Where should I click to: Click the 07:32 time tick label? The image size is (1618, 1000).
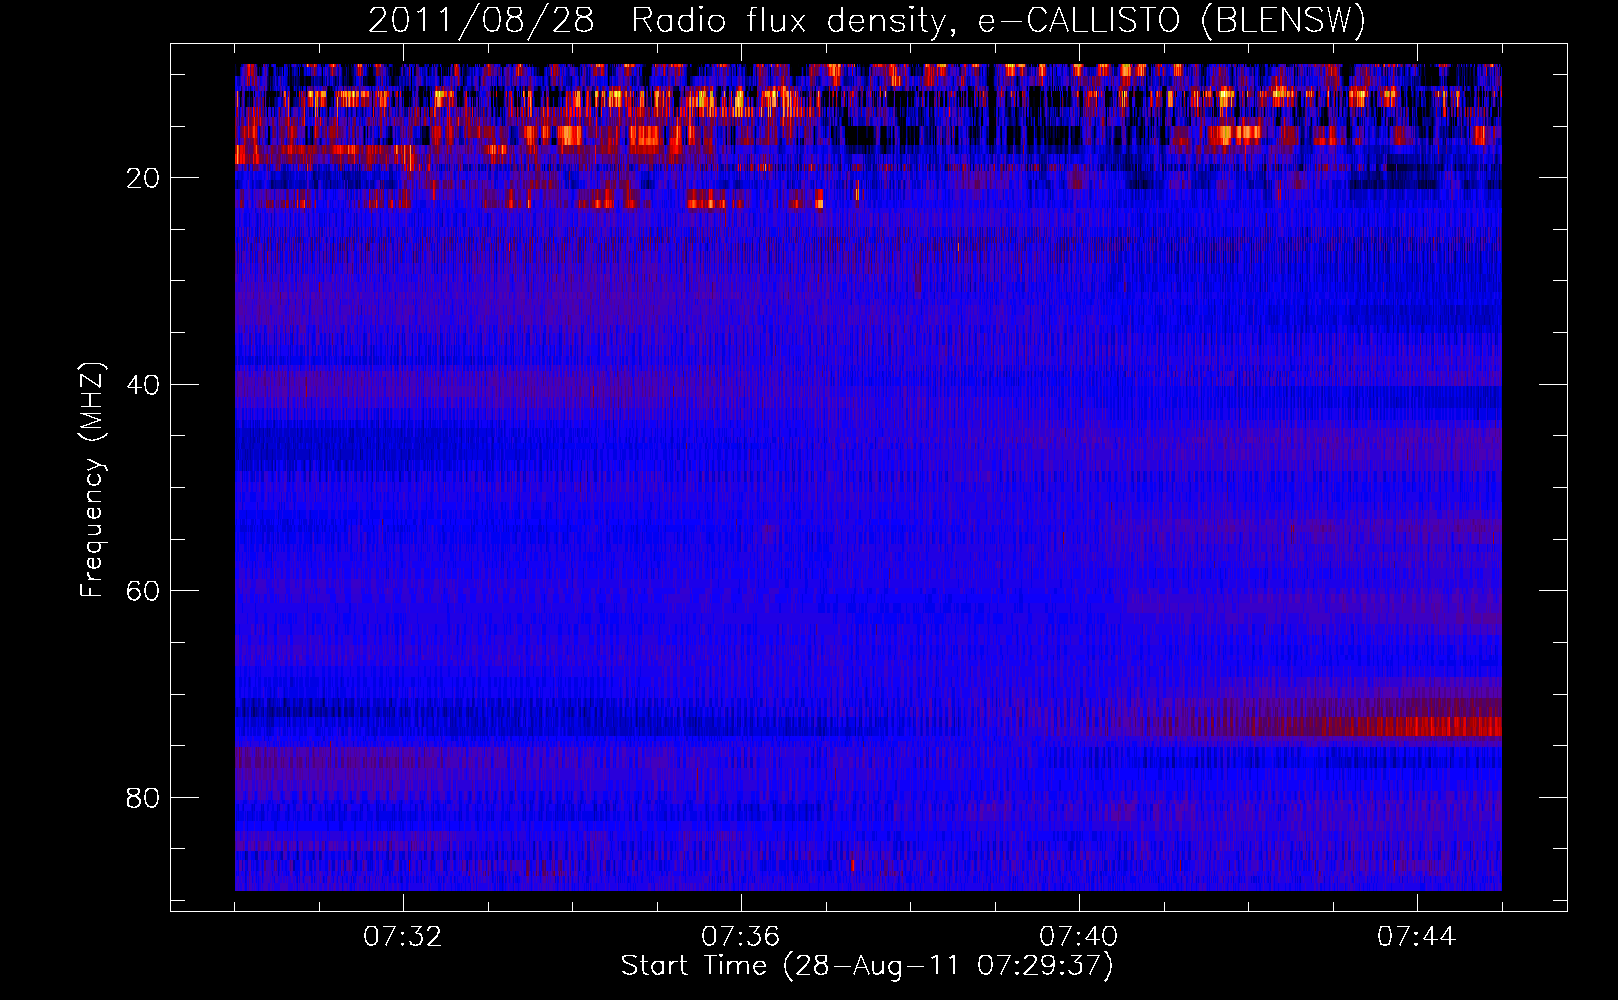click(403, 937)
